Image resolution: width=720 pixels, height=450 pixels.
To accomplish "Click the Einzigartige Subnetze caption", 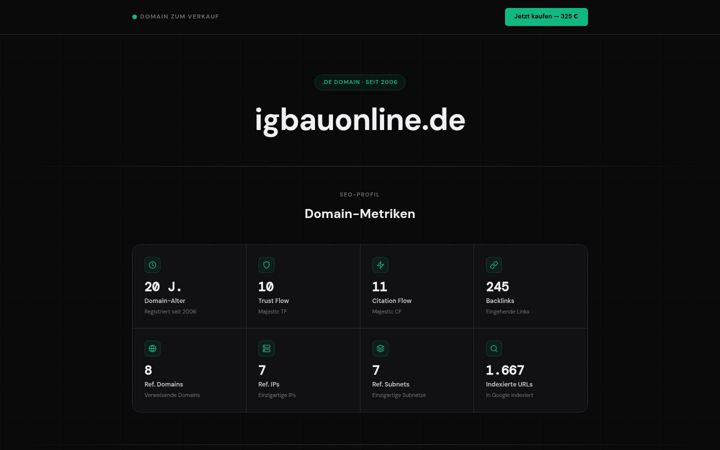I will pos(399,395).
